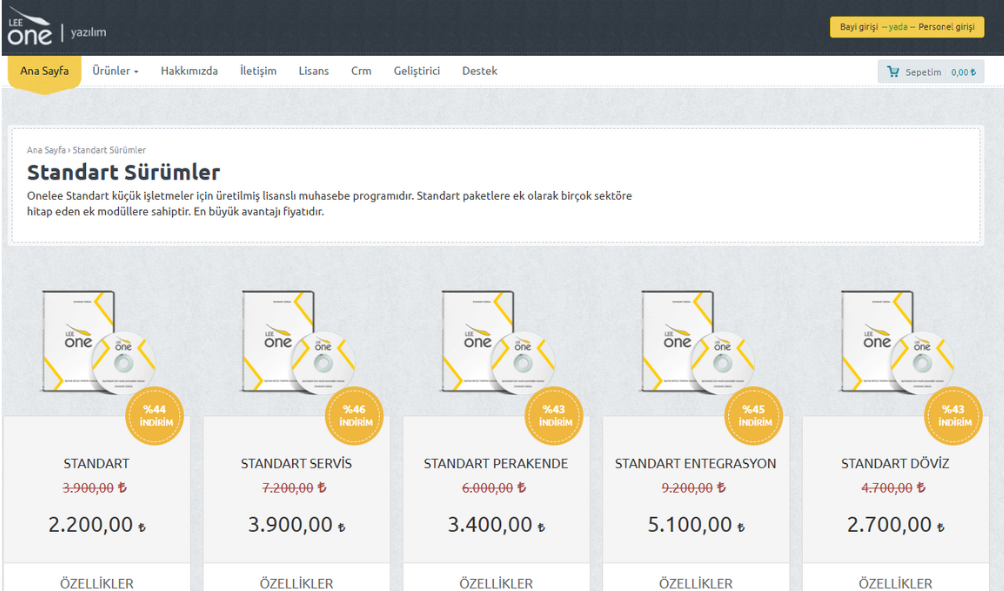Open the Destek menu item
1004x591 pixels.
(480, 71)
